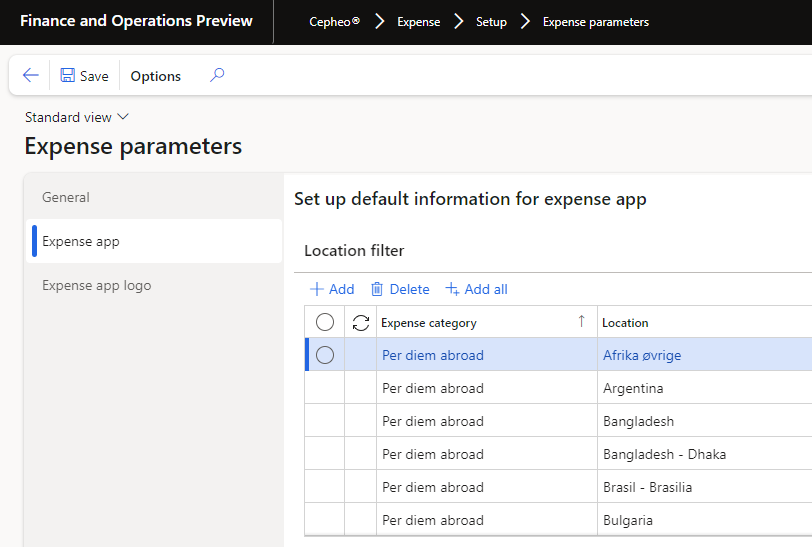812x547 pixels.
Task: Expand the Standard view dropdown
Action: [x=123, y=117]
